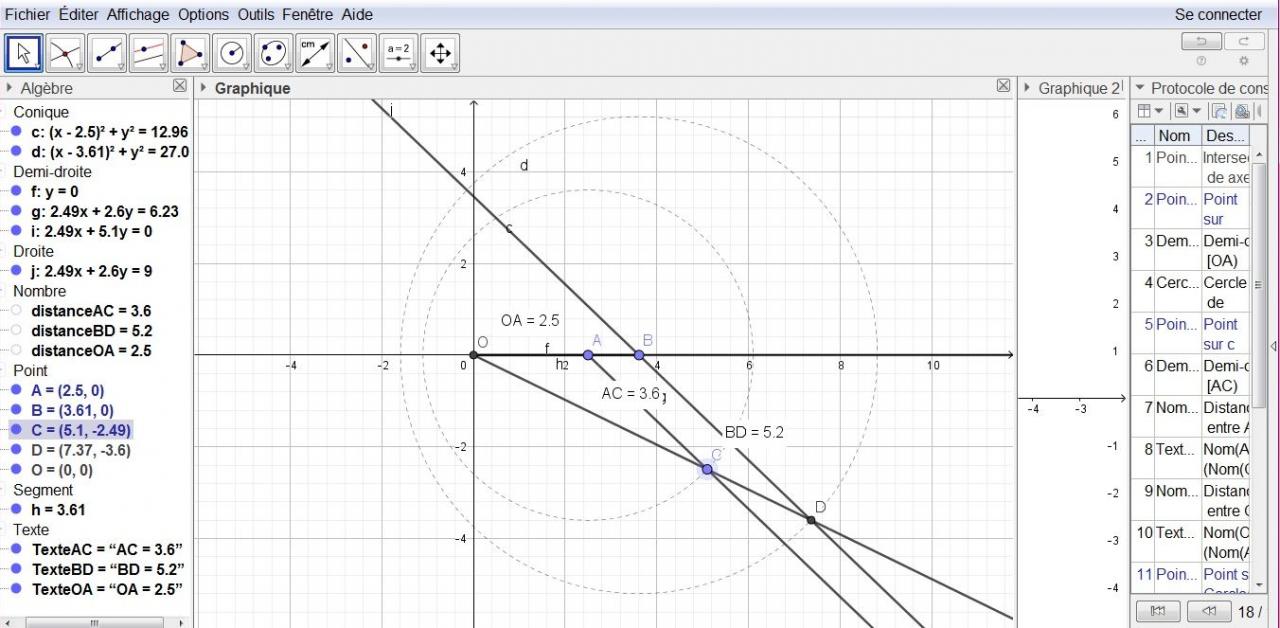Select the Move (arrow) tool

click(24, 53)
